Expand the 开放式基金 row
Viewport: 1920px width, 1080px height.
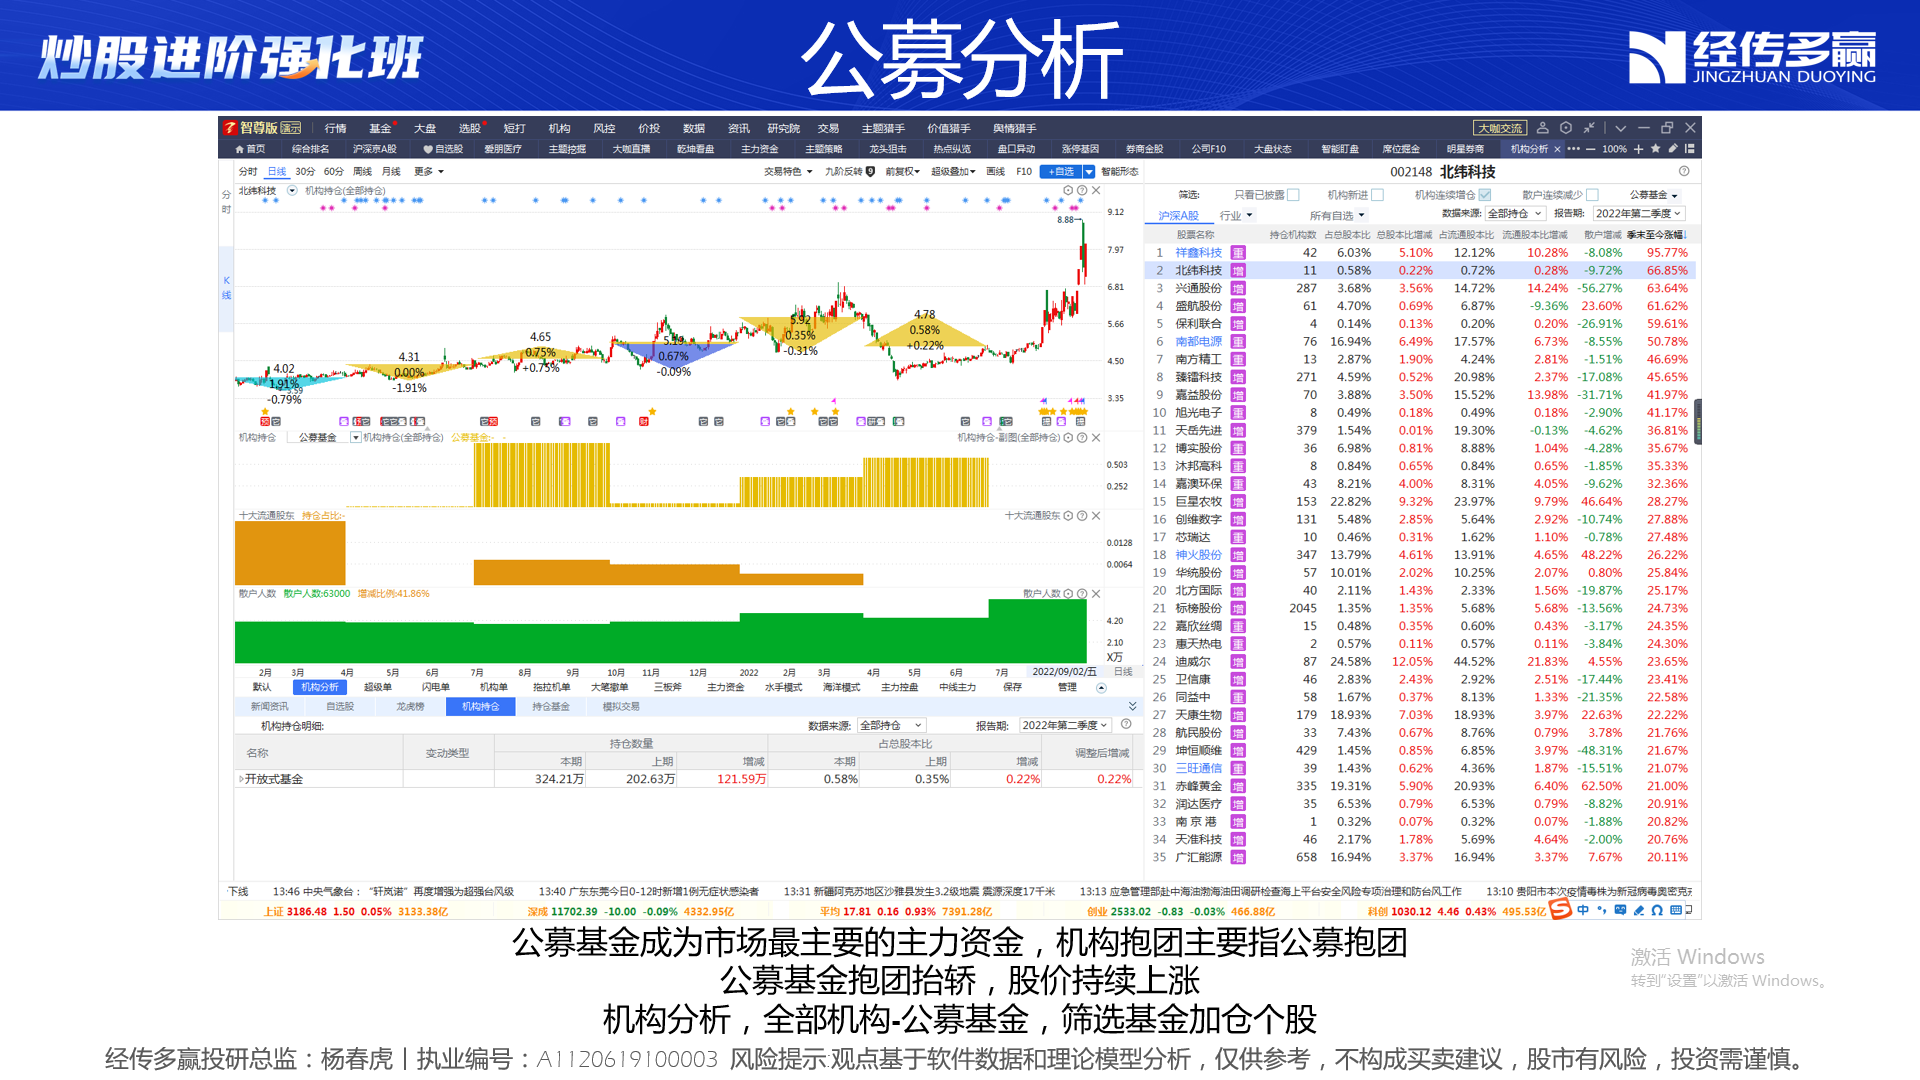[x=241, y=779]
